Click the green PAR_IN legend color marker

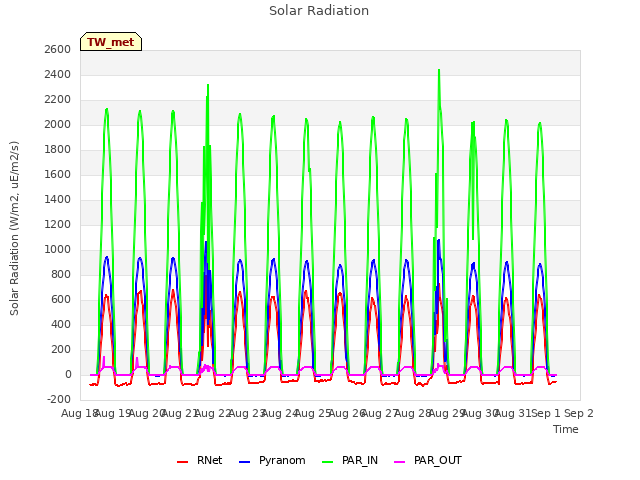pos(328,462)
